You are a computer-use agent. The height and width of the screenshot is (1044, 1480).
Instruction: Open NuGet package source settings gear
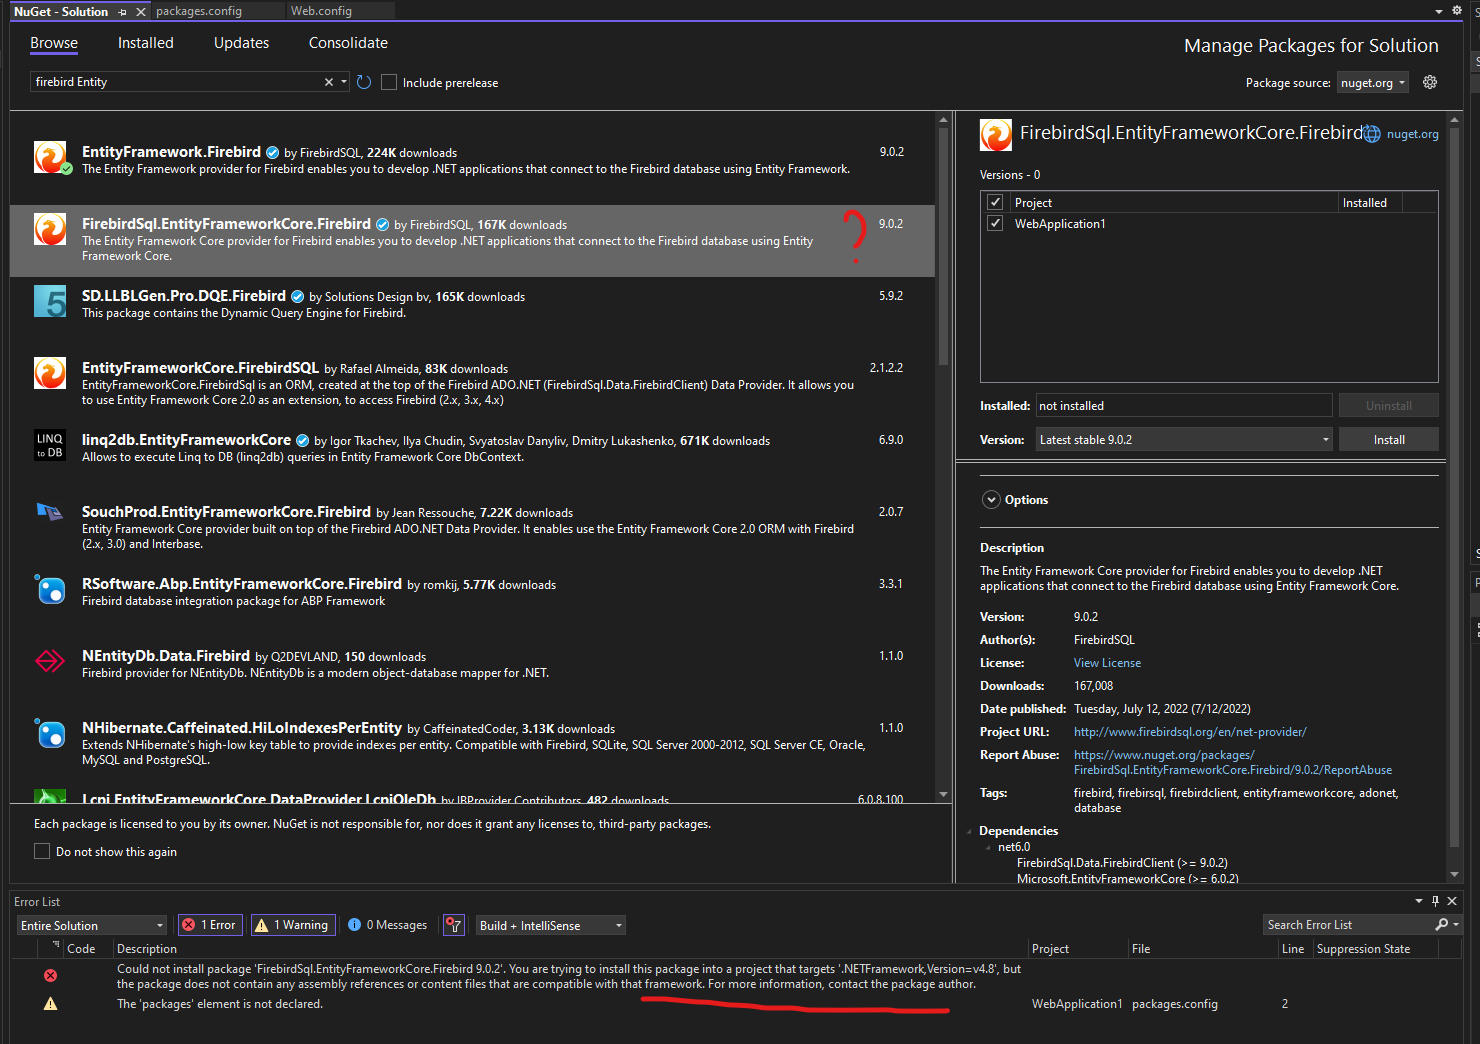tap(1430, 82)
